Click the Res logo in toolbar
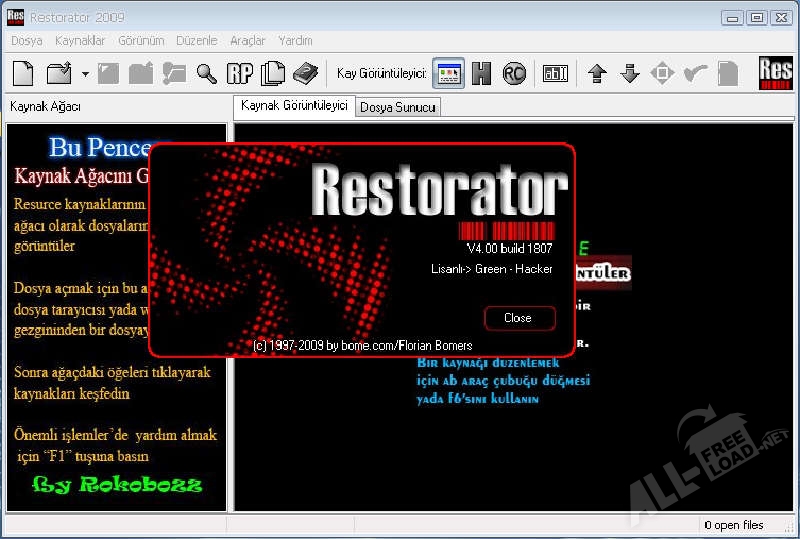800x539 pixels. coord(775,72)
